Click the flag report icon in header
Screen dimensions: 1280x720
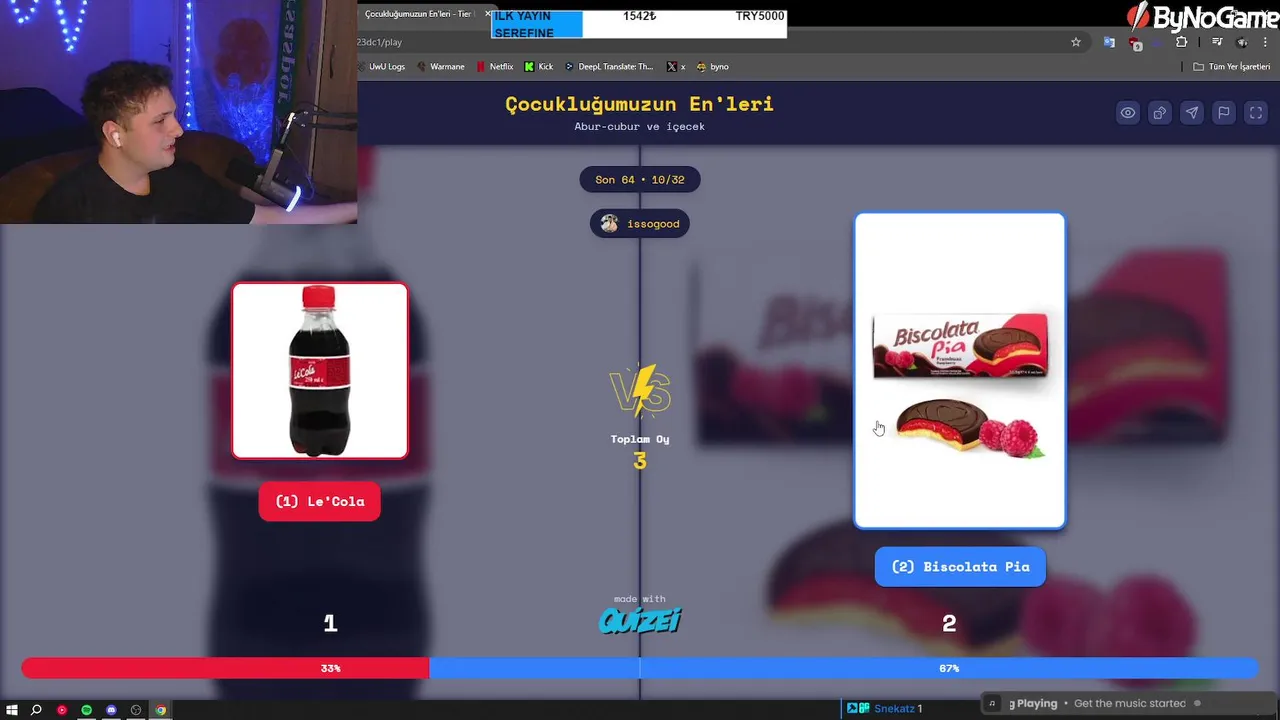coord(1224,113)
